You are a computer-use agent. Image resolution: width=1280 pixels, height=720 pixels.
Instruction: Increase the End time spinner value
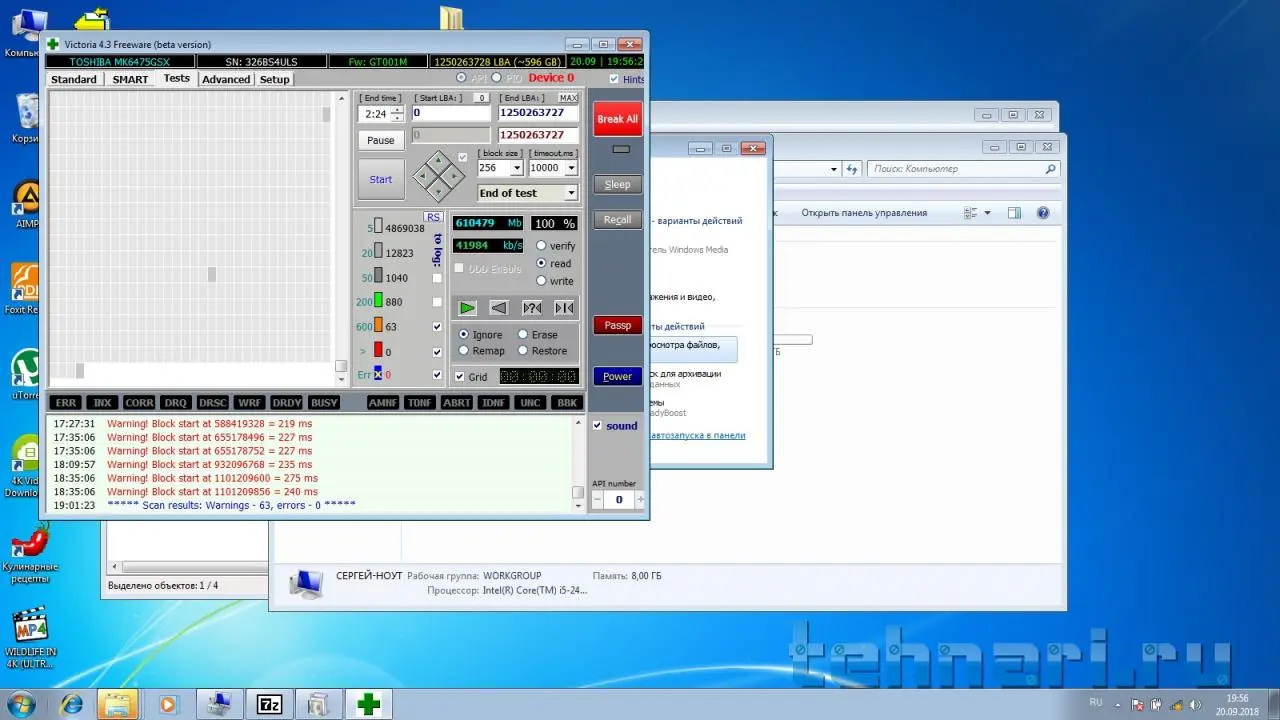[397, 109]
